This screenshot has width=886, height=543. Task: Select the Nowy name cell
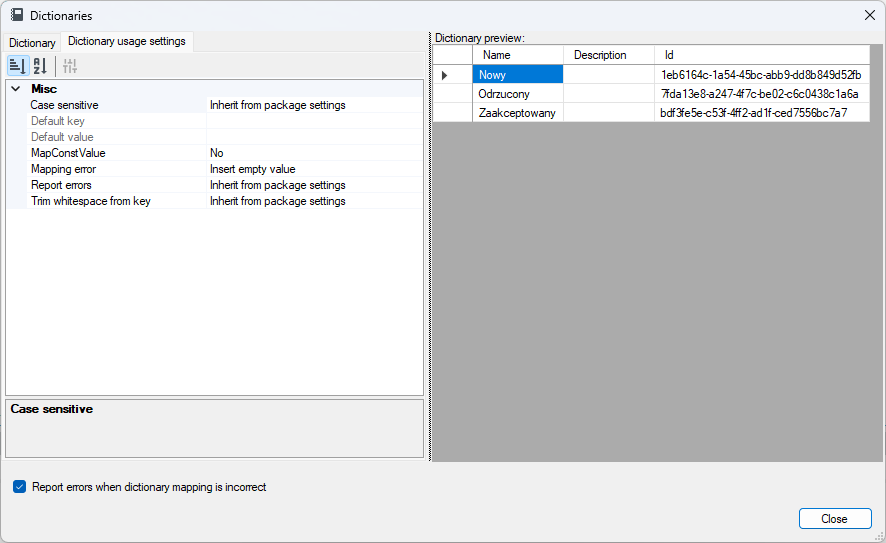(x=518, y=75)
